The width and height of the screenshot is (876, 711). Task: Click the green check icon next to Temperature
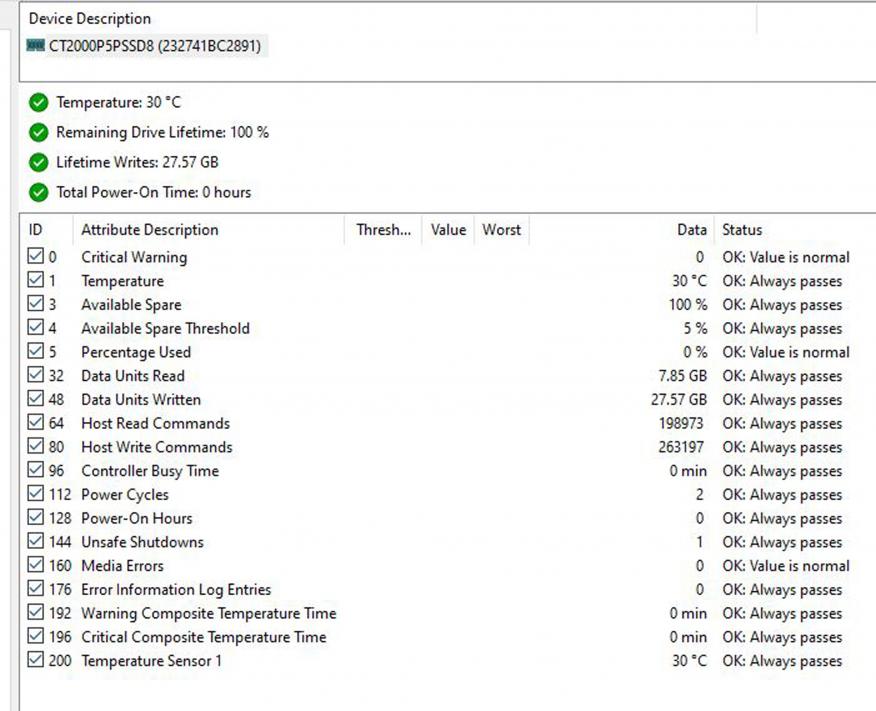39,102
